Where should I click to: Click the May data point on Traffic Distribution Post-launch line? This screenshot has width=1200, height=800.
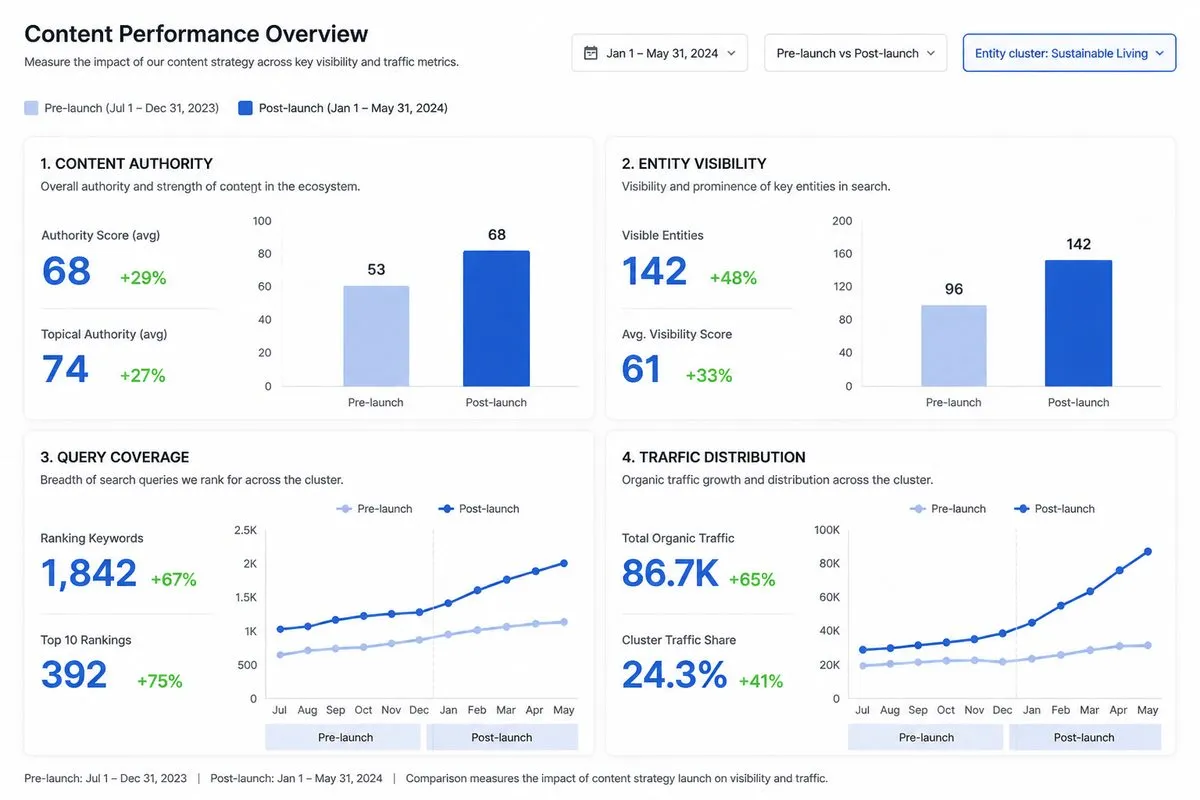[1148, 551]
